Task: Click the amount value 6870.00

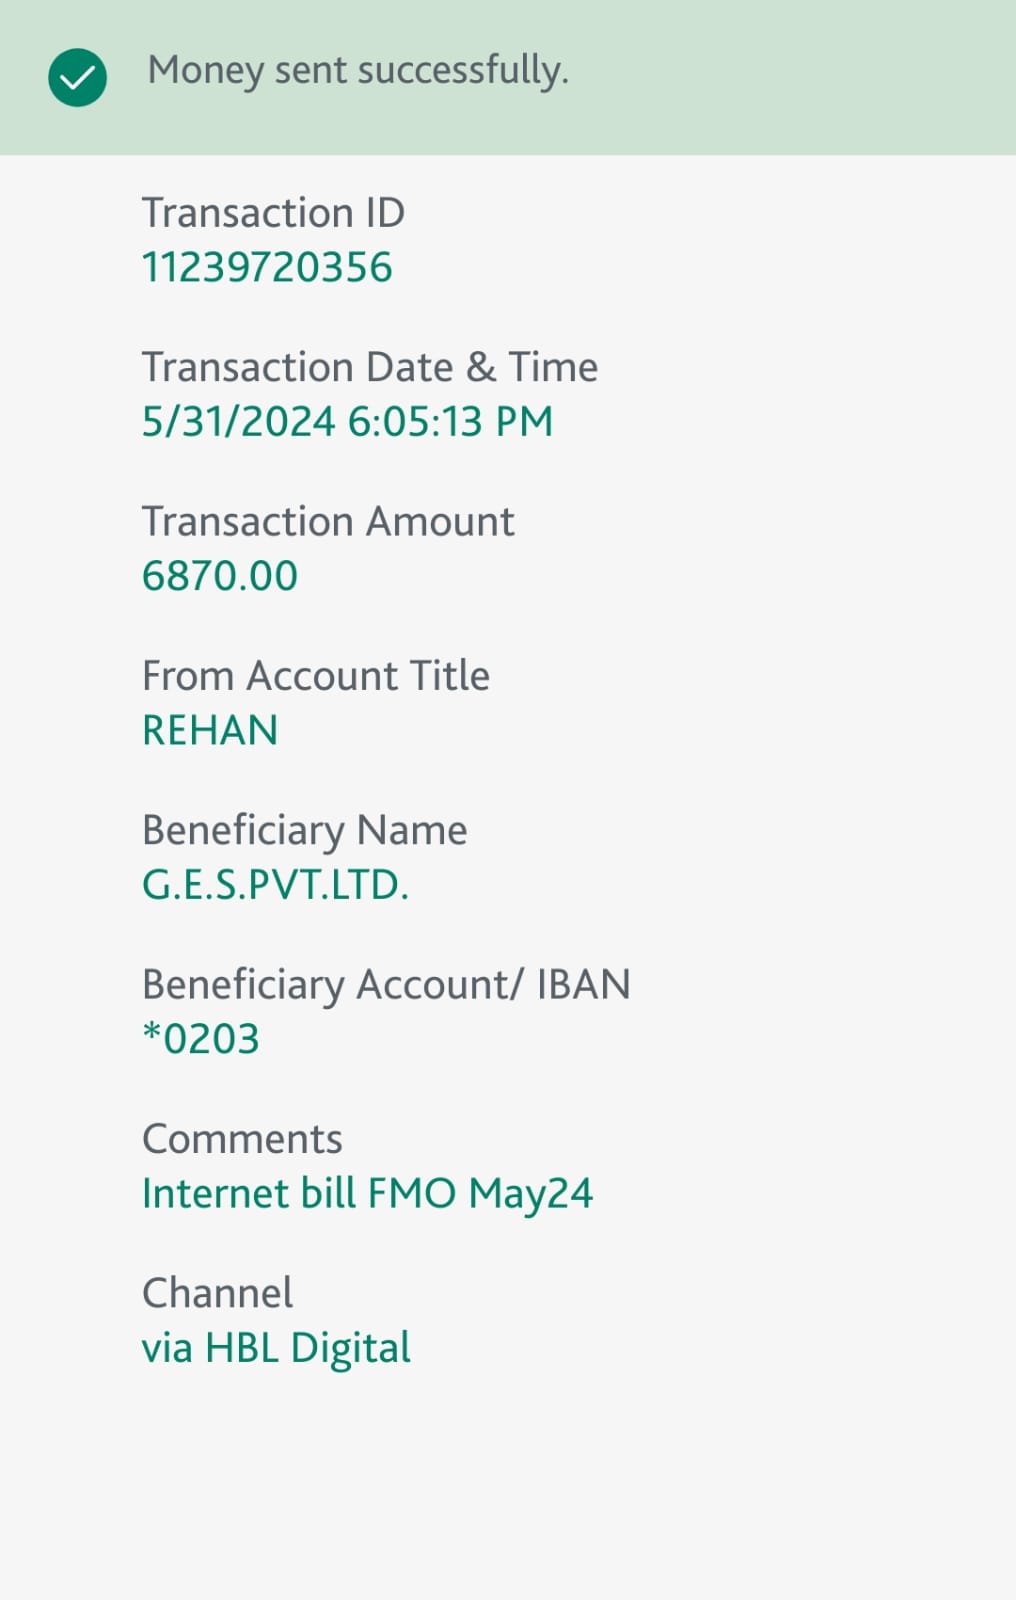Action: pyautogui.click(x=220, y=576)
